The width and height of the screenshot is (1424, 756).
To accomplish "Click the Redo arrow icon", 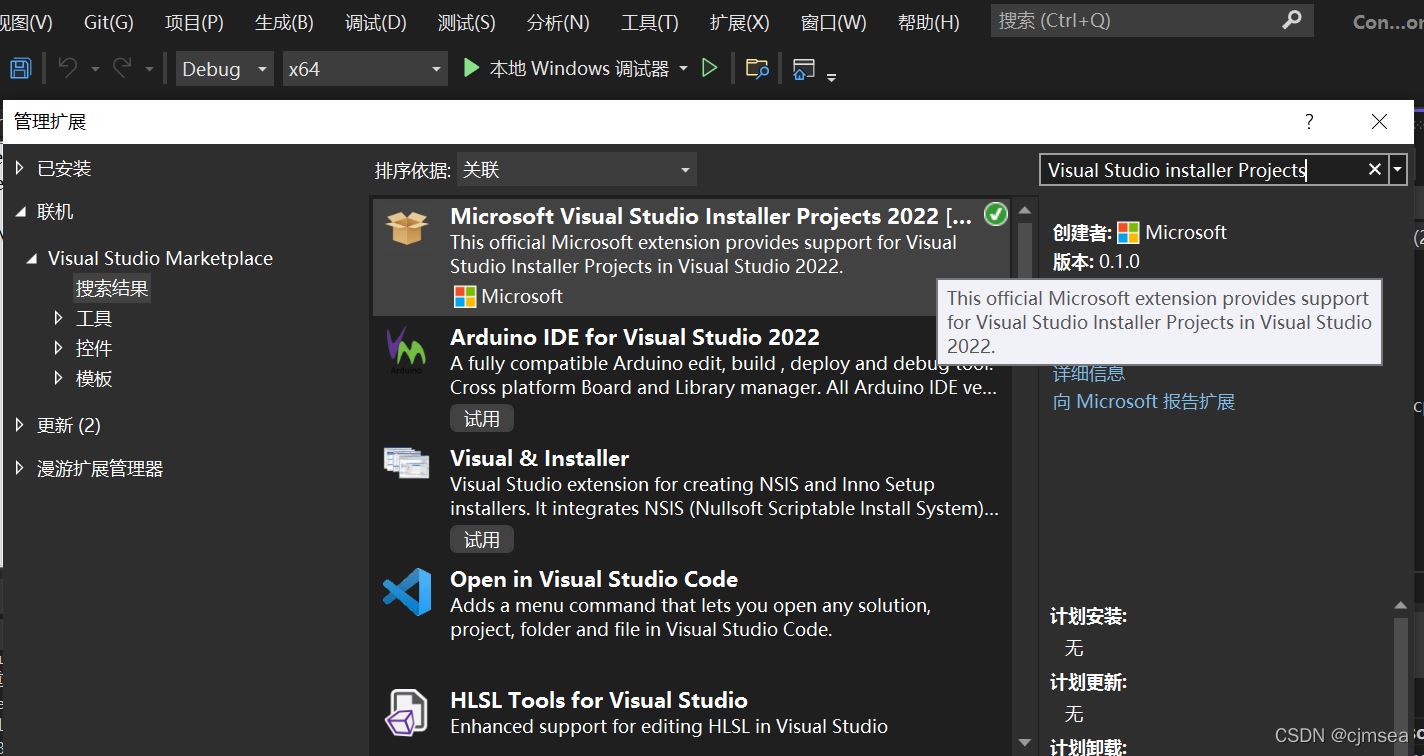I will [x=122, y=68].
